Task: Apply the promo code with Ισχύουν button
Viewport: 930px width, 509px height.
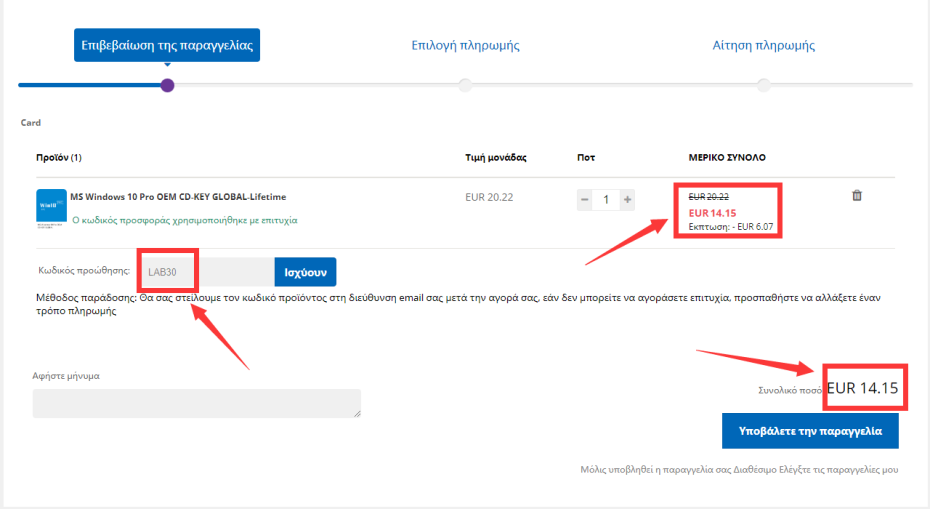Action: 305,272
